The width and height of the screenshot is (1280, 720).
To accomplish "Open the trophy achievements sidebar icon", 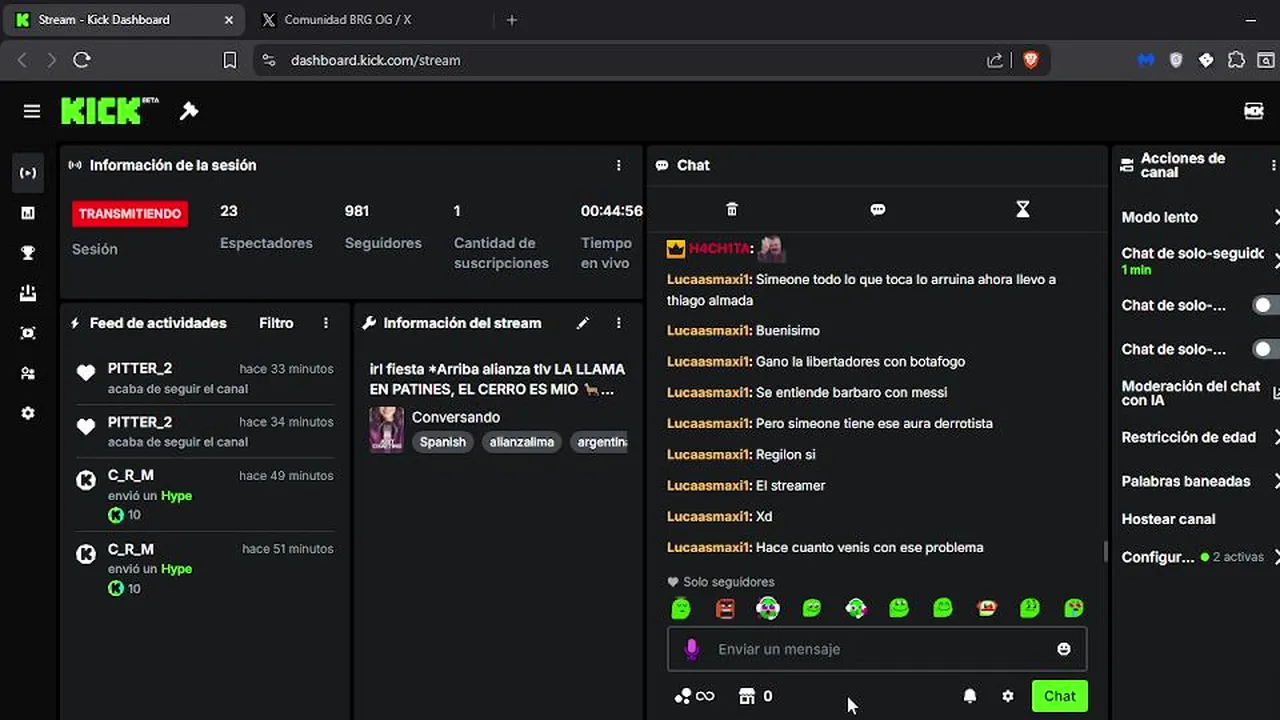I will (28, 253).
